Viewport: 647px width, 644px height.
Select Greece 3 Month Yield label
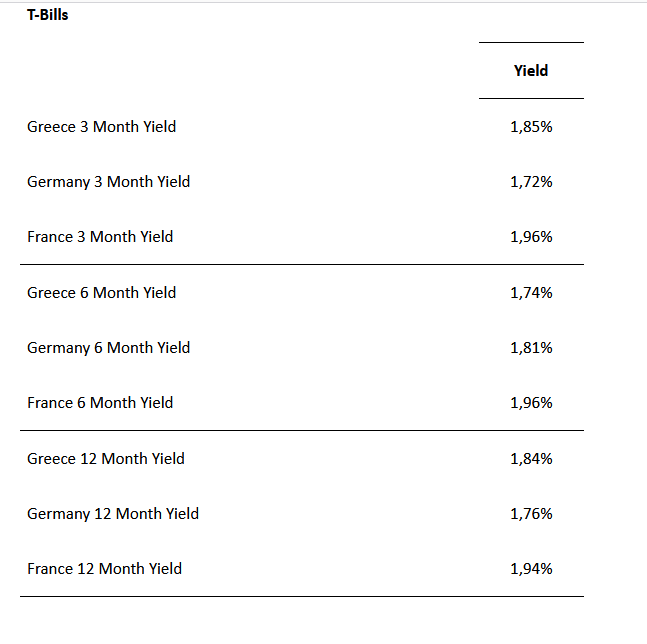click(101, 127)
